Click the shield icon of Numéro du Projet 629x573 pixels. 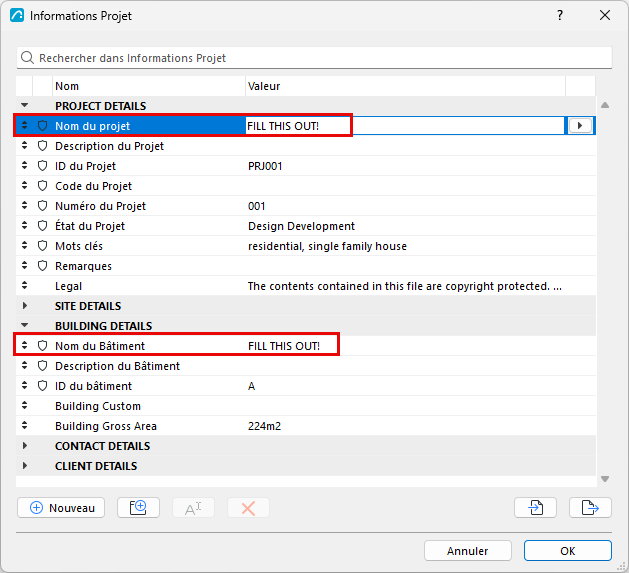[43, 206]
